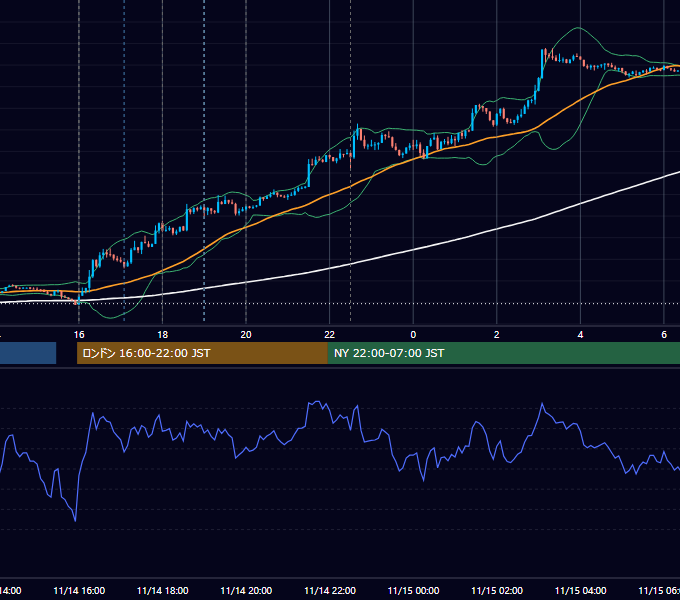Click the "11/14 18:00" date label on oscillator axis
Image resolution: width=680 pixels, height=600 pixels.
(x=163, y=590)
